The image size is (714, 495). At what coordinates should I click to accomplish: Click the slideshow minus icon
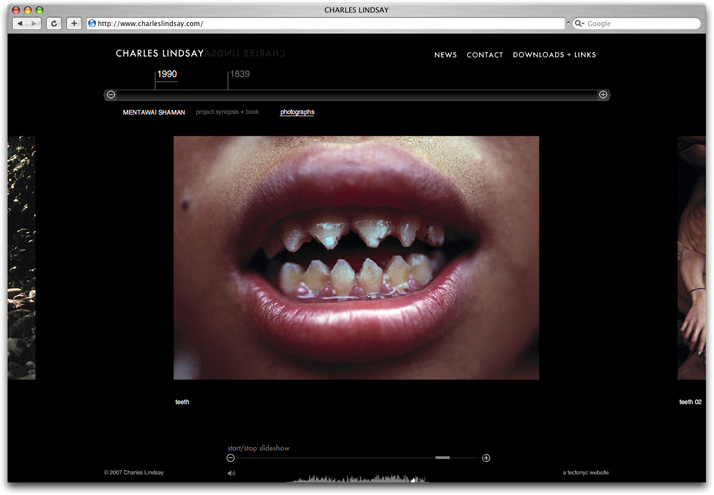click(231, 458)
